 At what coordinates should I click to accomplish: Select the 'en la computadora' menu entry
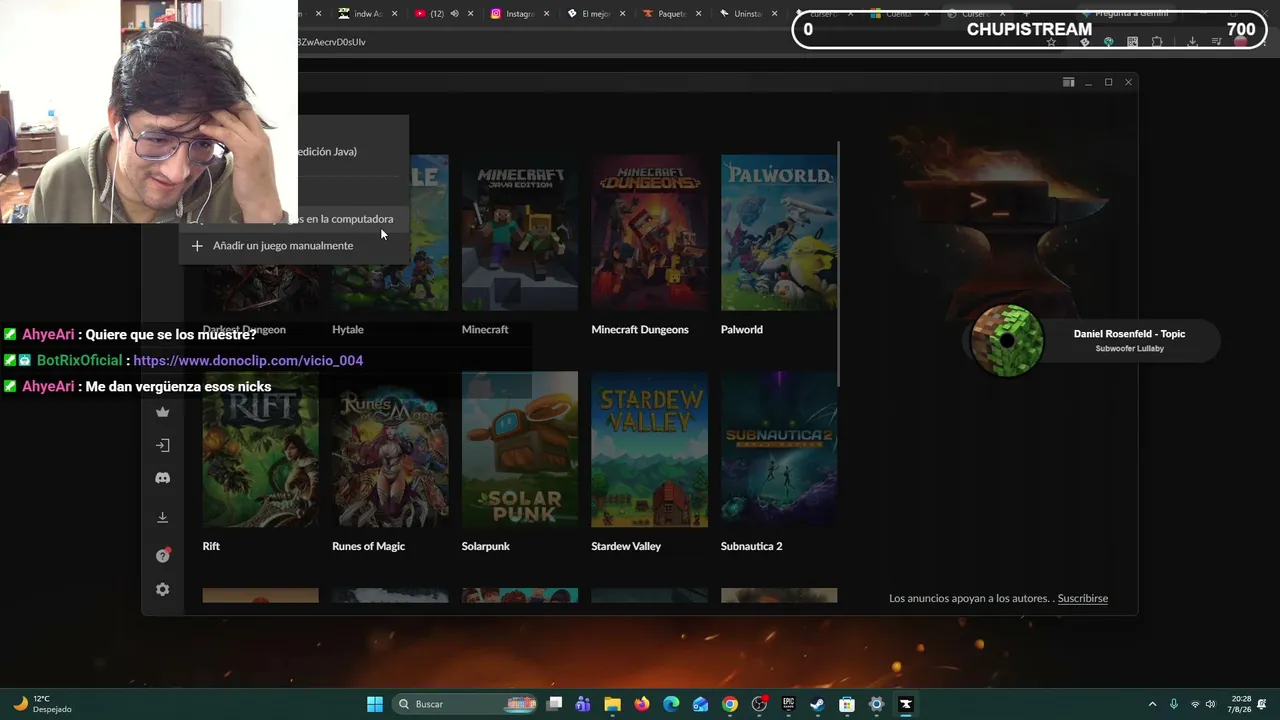pyautogui.click(x=294, y=219)
